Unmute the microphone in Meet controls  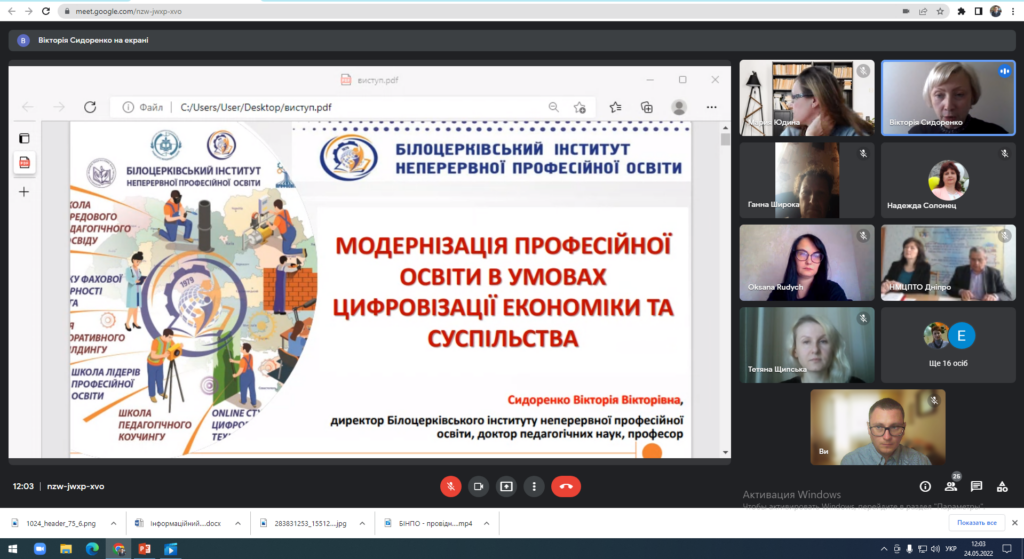point(451,486)
